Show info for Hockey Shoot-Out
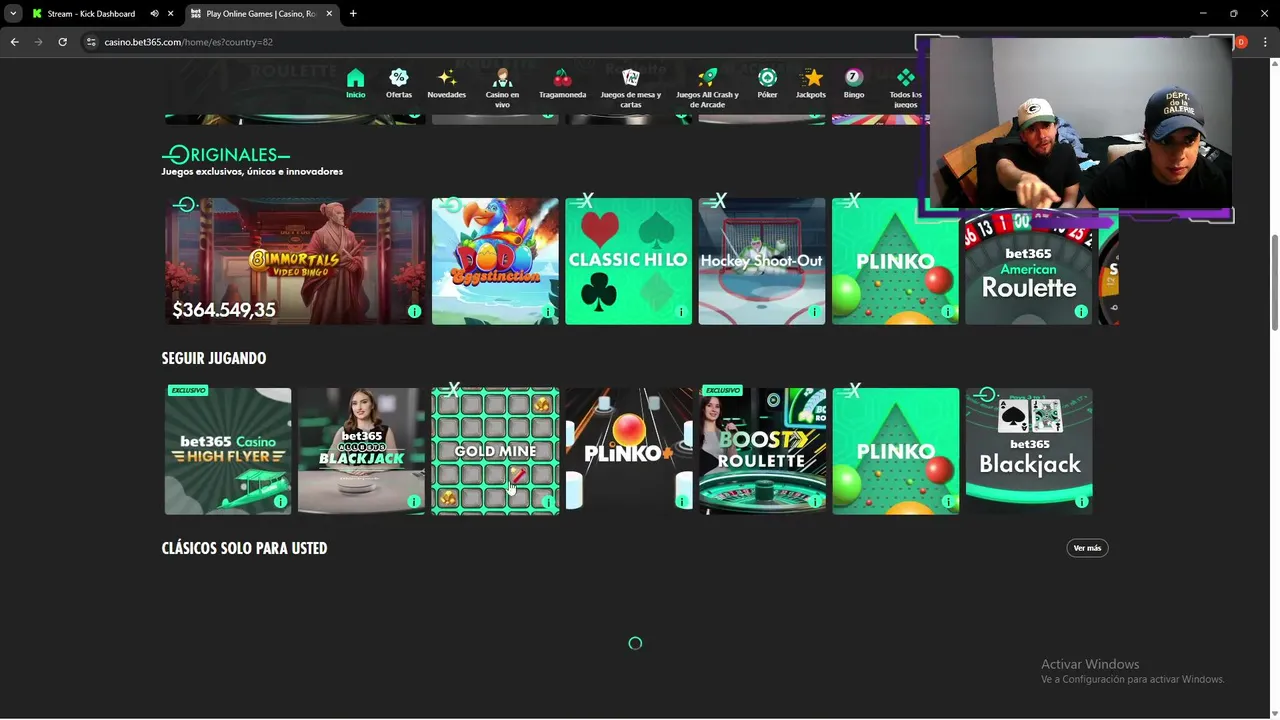 (x=815, y=312)
